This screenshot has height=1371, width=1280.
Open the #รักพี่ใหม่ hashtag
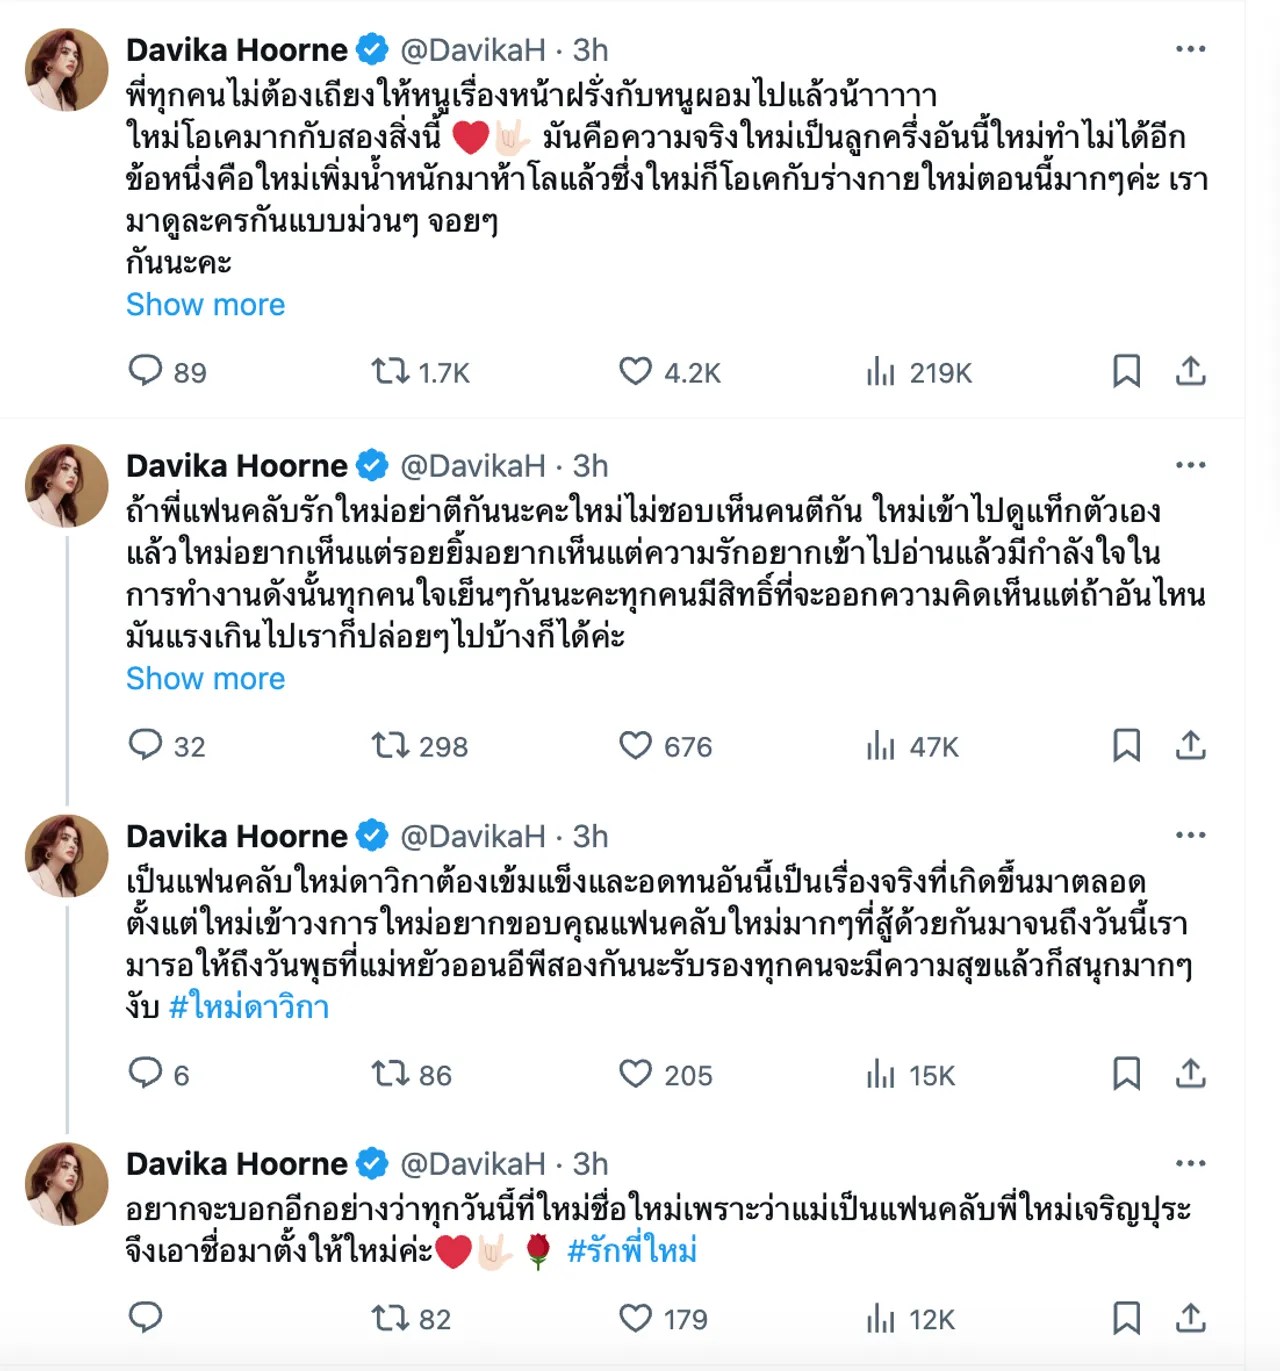pyautogui.click(x=631, y=1250)
